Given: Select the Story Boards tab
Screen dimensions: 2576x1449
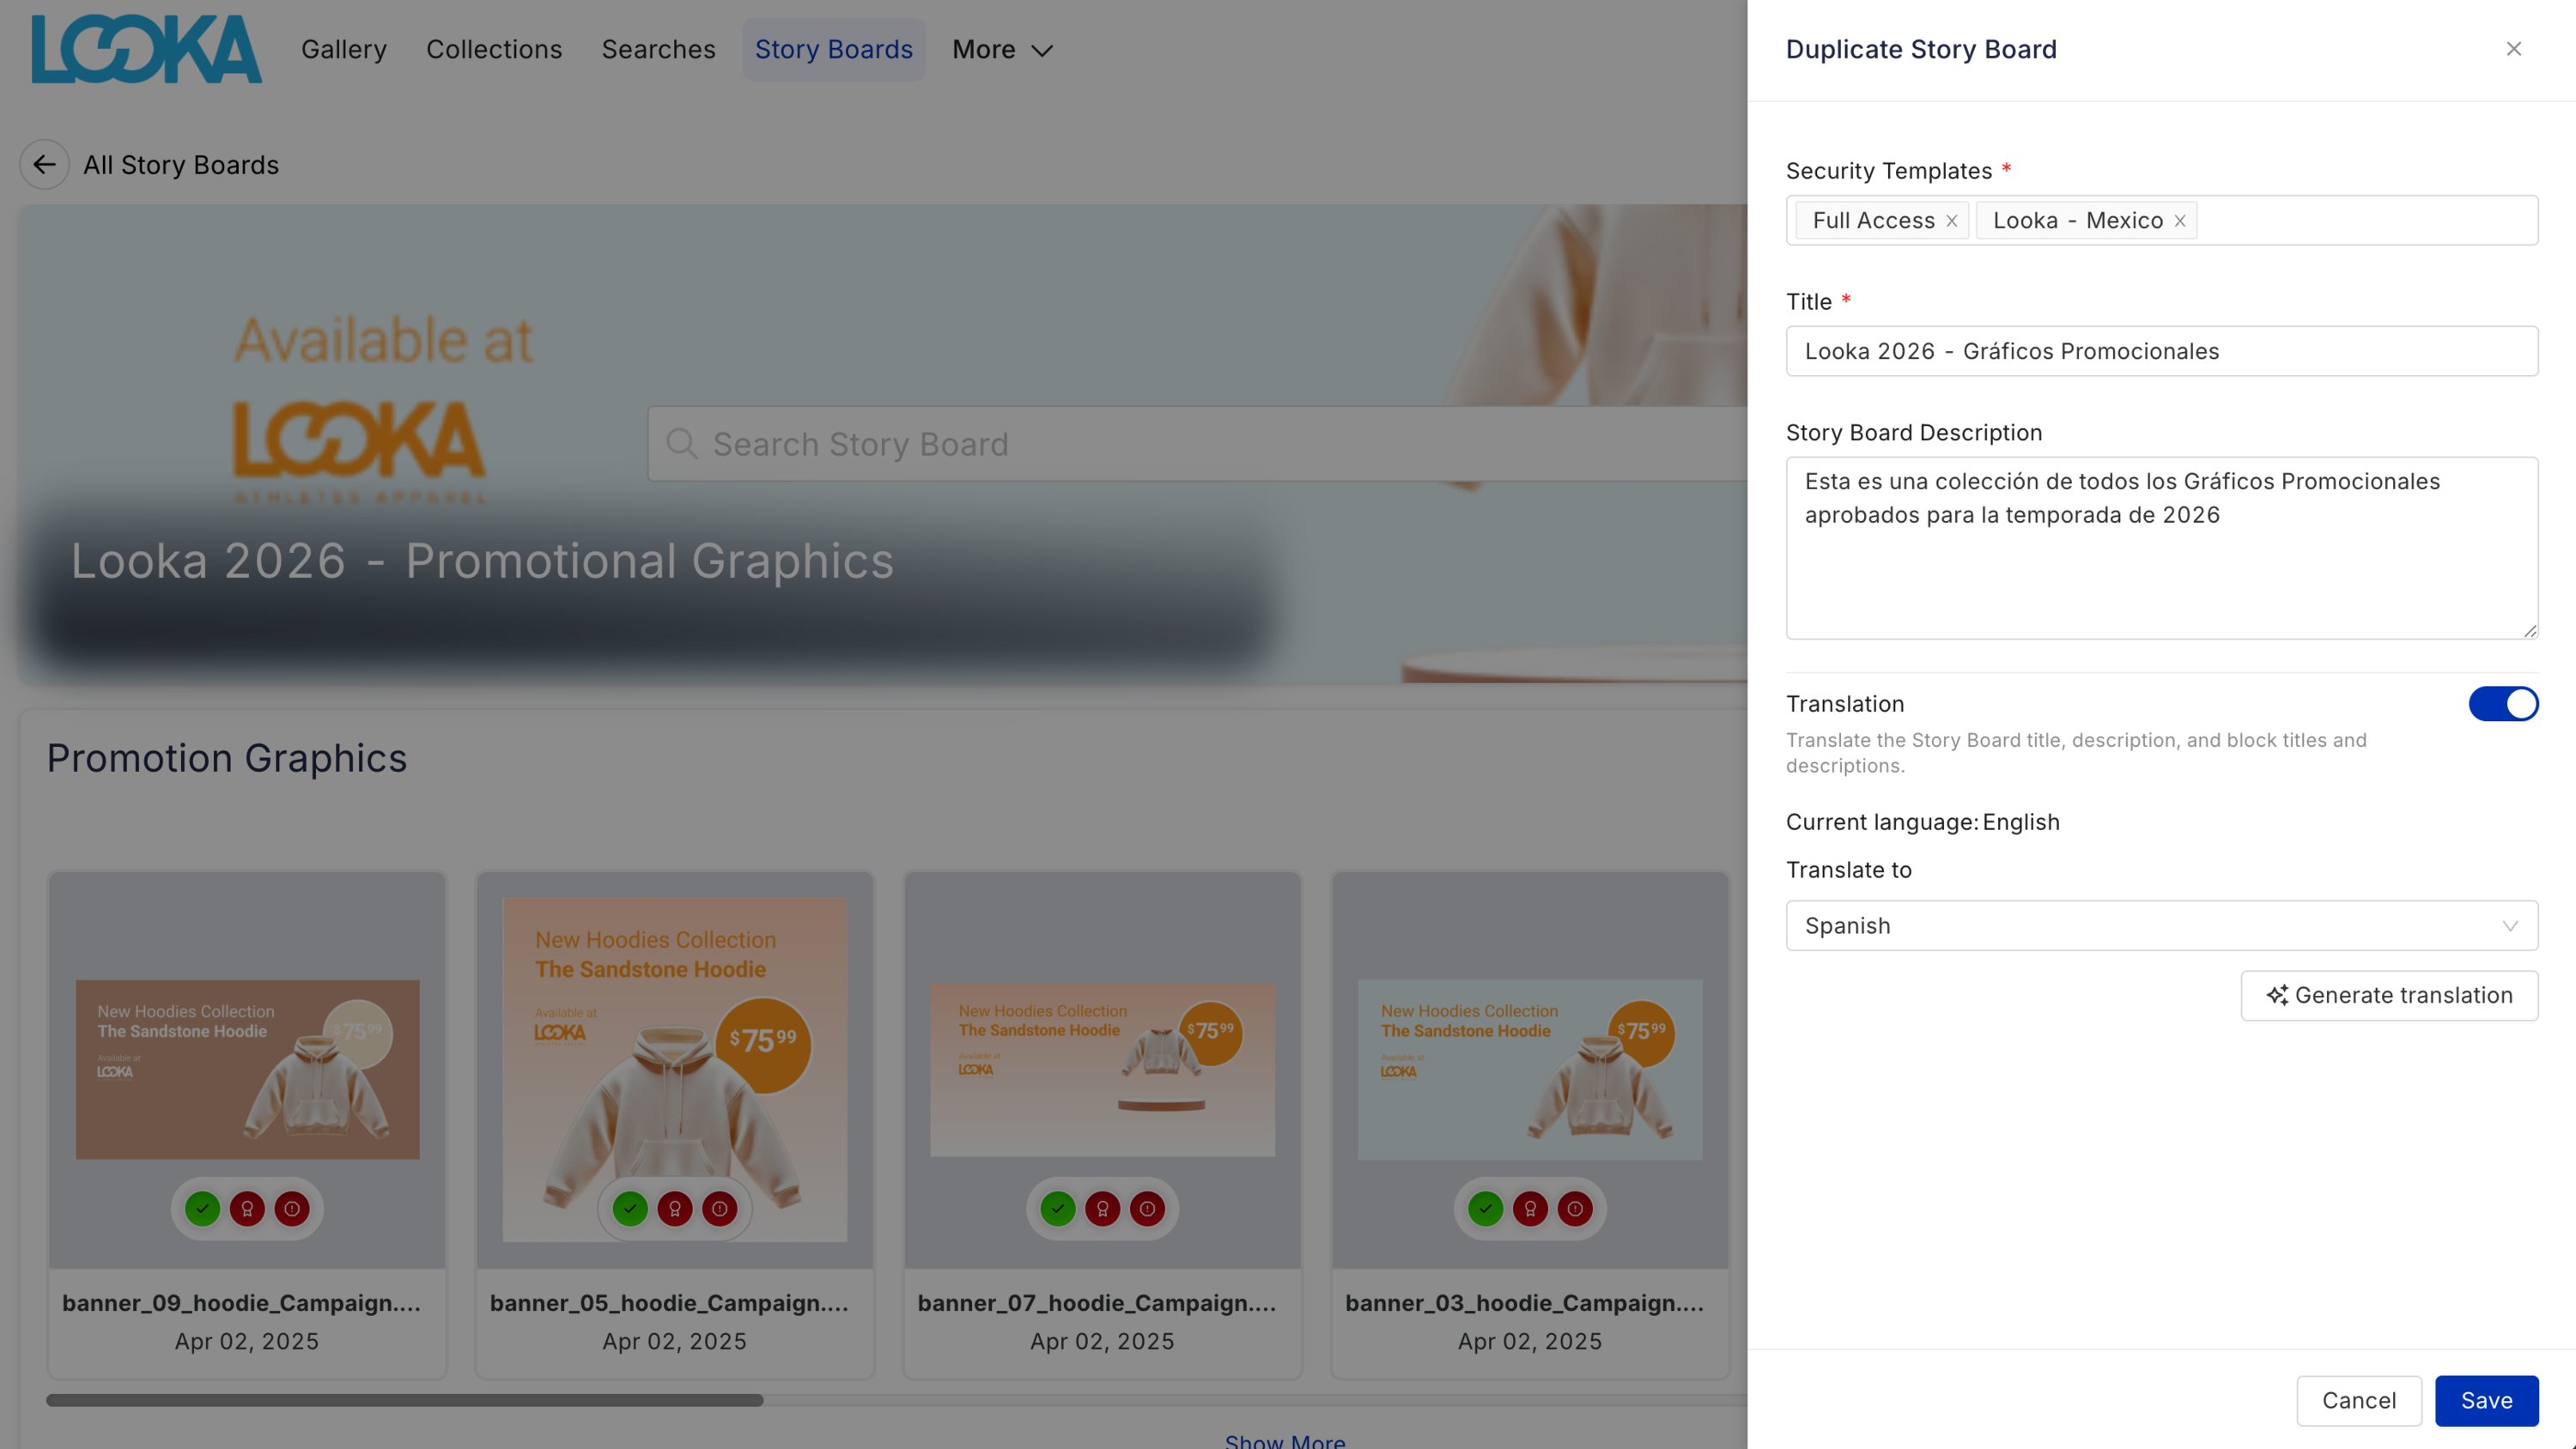Looking at the screenshot, I should tap(834, 49).
